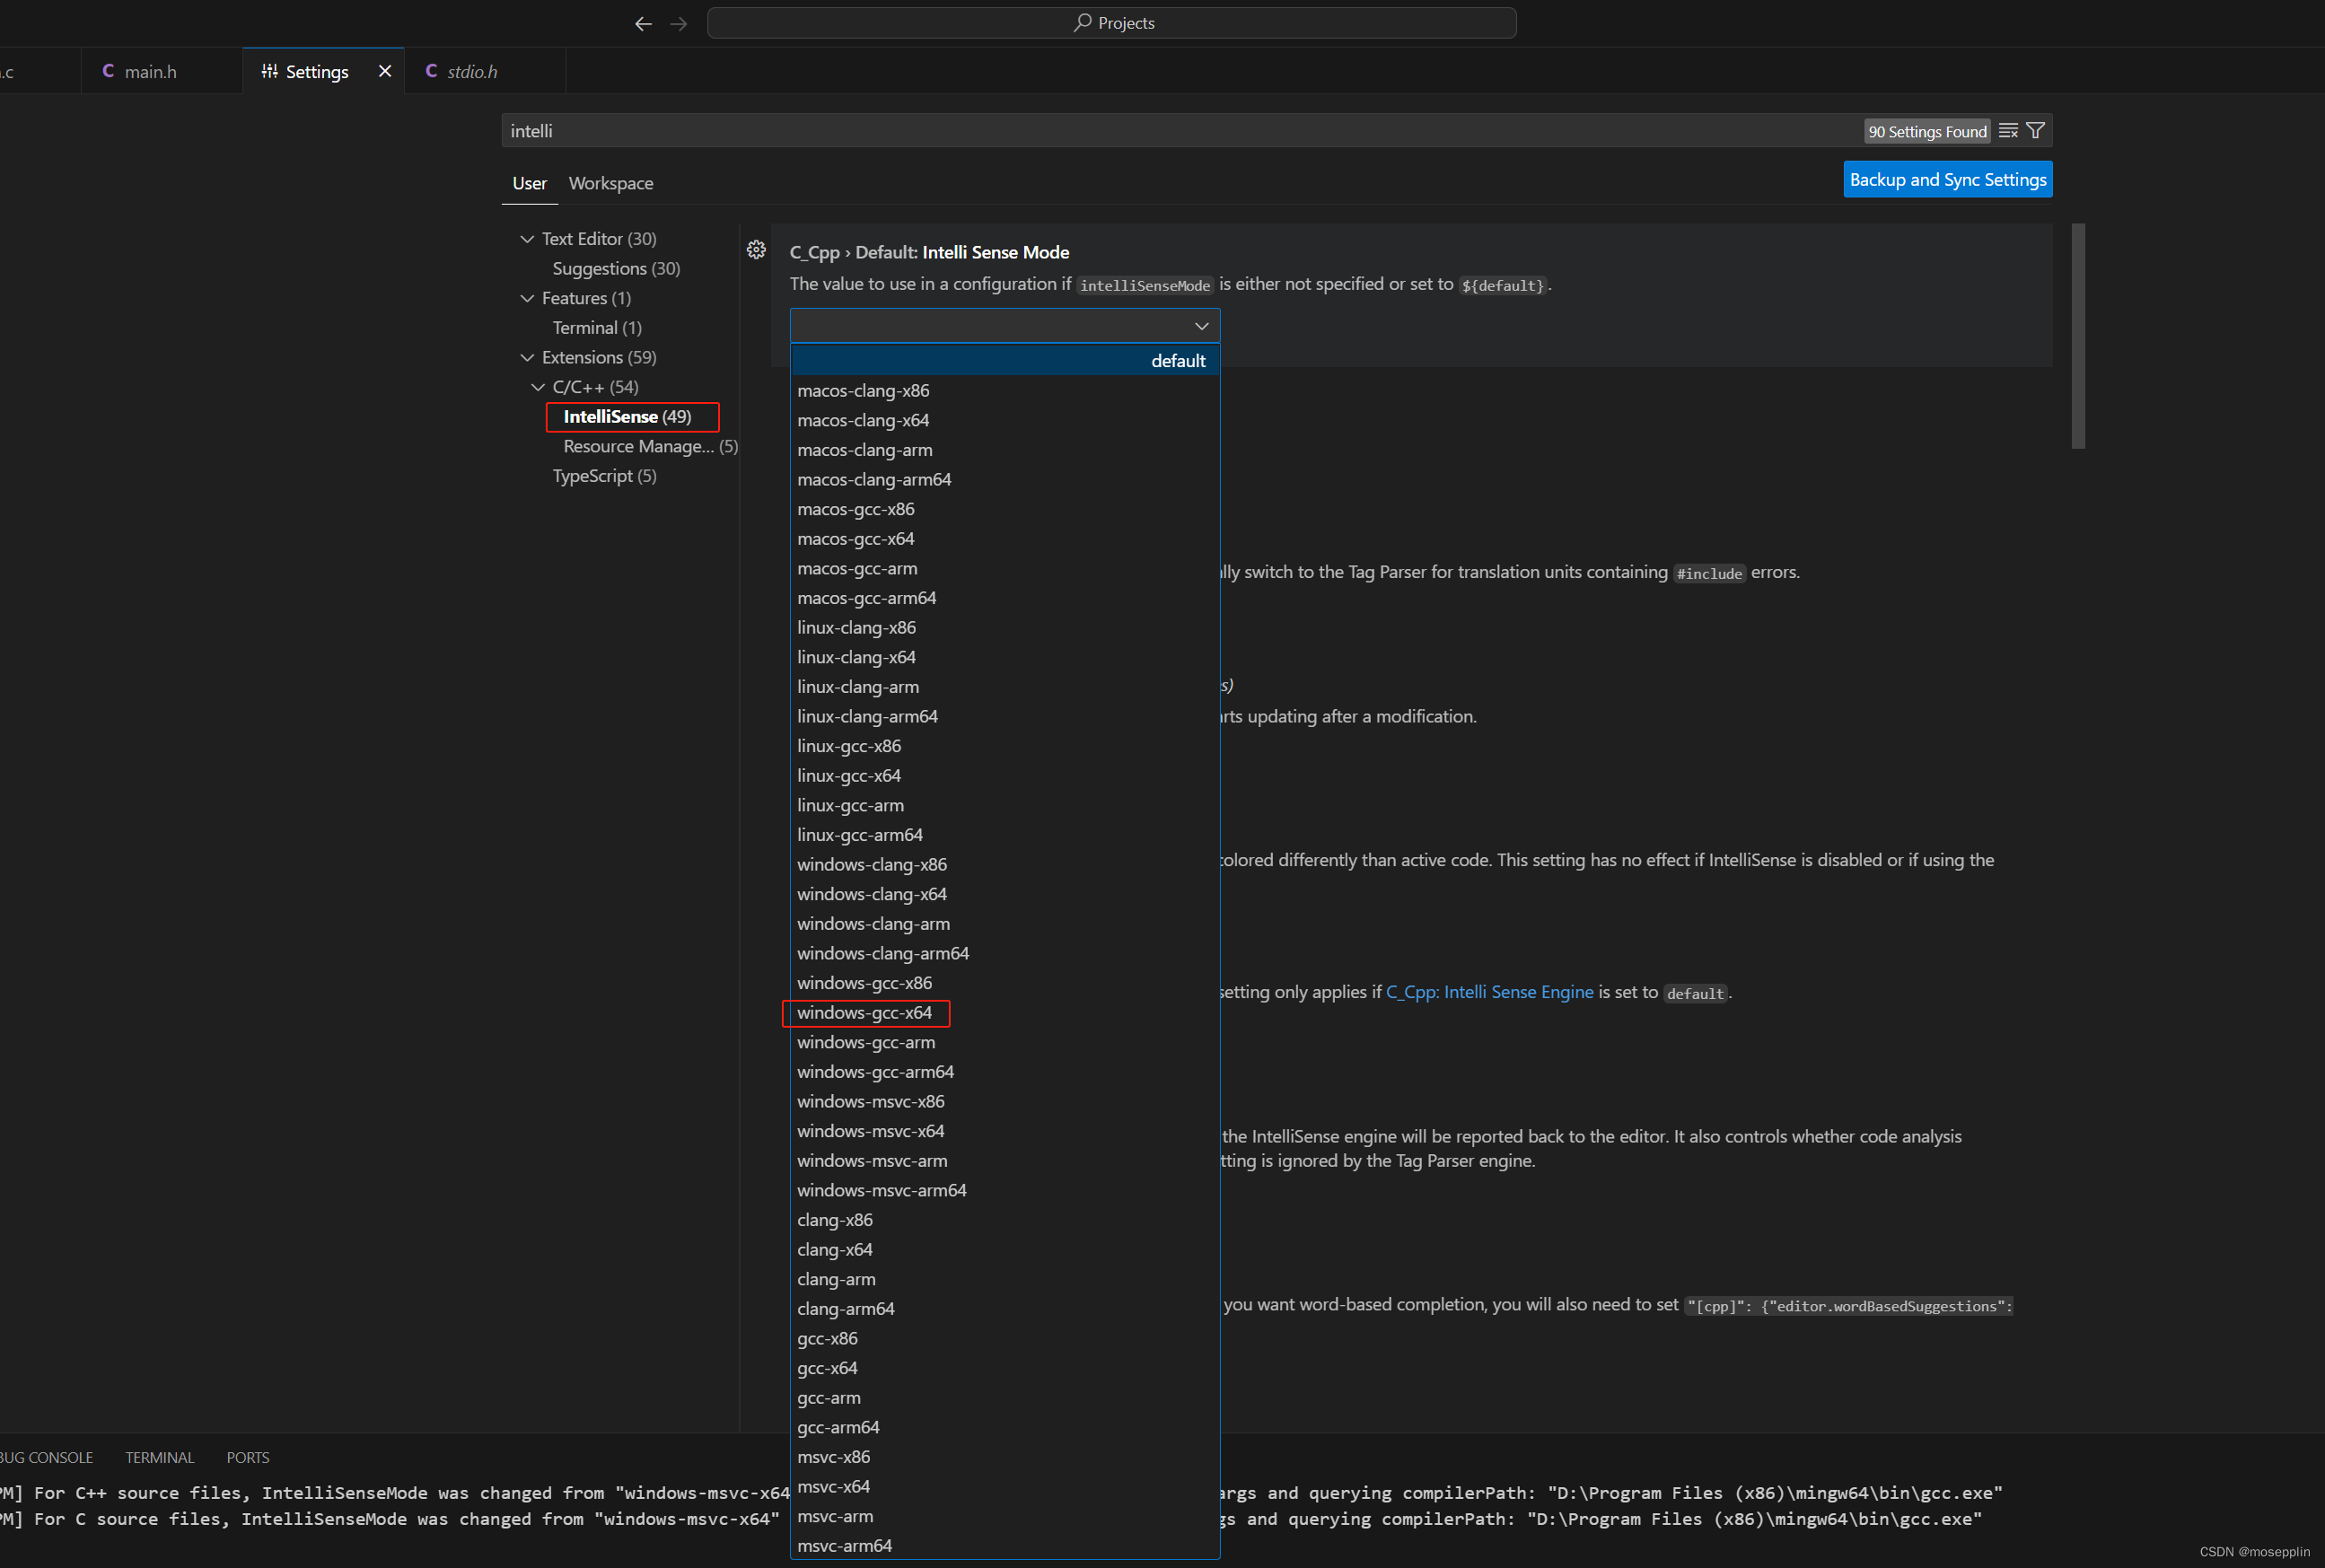The height and width of the screenshot is (1568, 2325).
Task: Collapse the C/C++ tree node
Action: (x=538, y=387)
